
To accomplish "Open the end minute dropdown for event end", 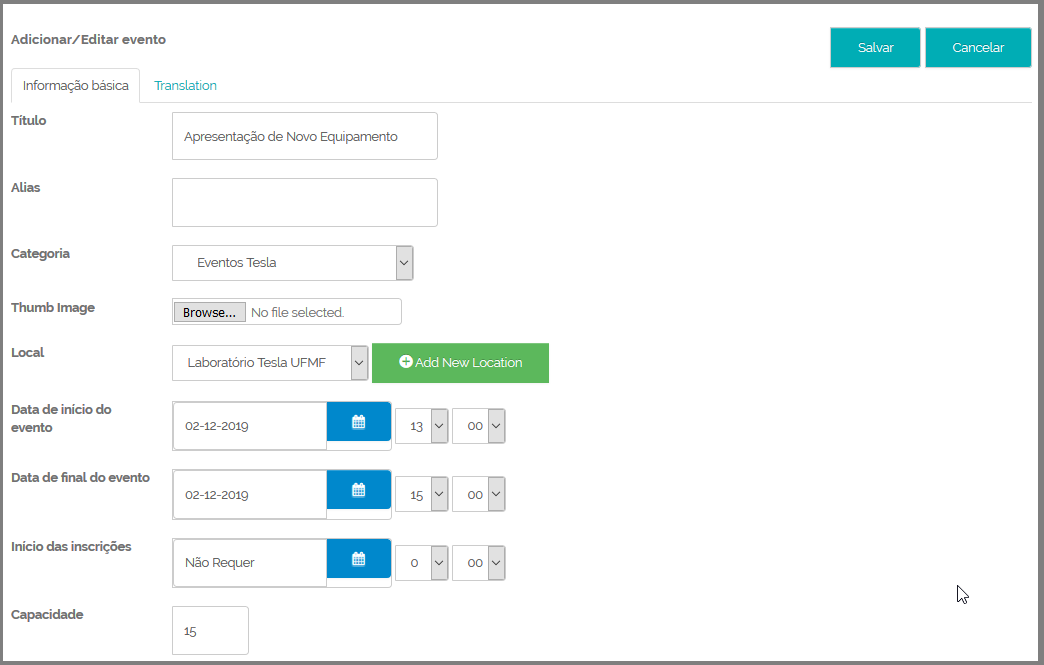I will pyautogui.click(x=479, y=495).
